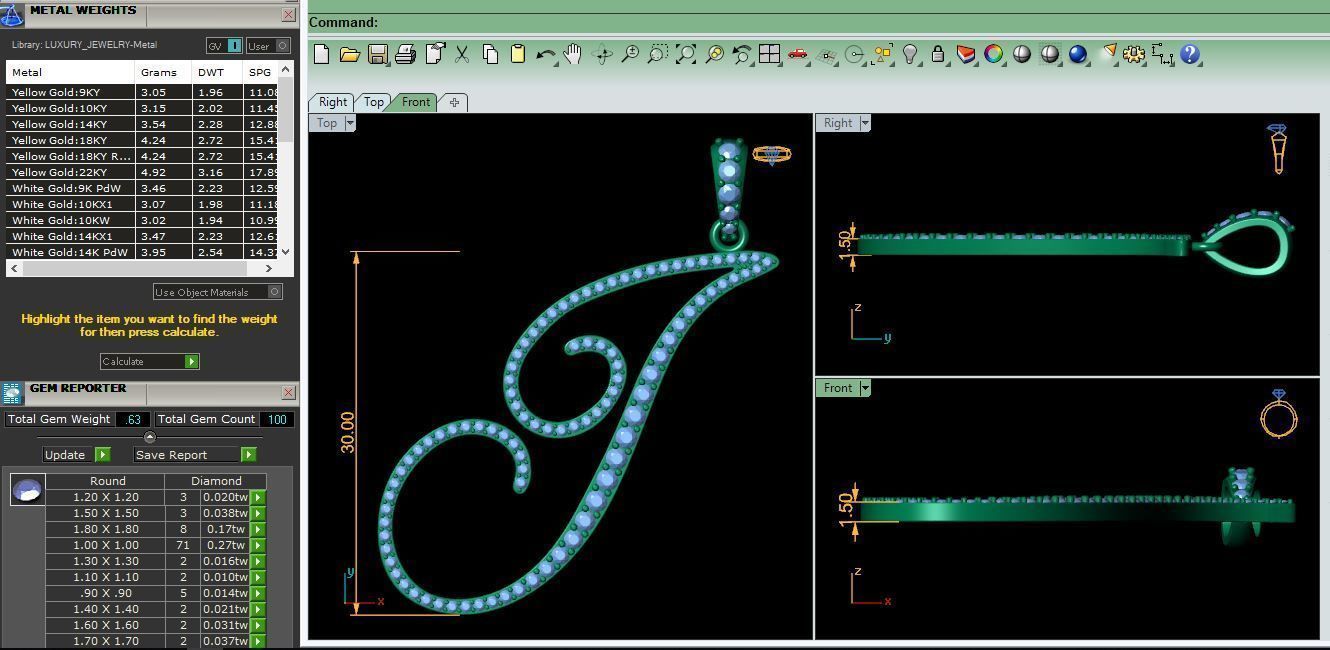
Task: Click the Undo arrow icon
Action: point(545,54)
